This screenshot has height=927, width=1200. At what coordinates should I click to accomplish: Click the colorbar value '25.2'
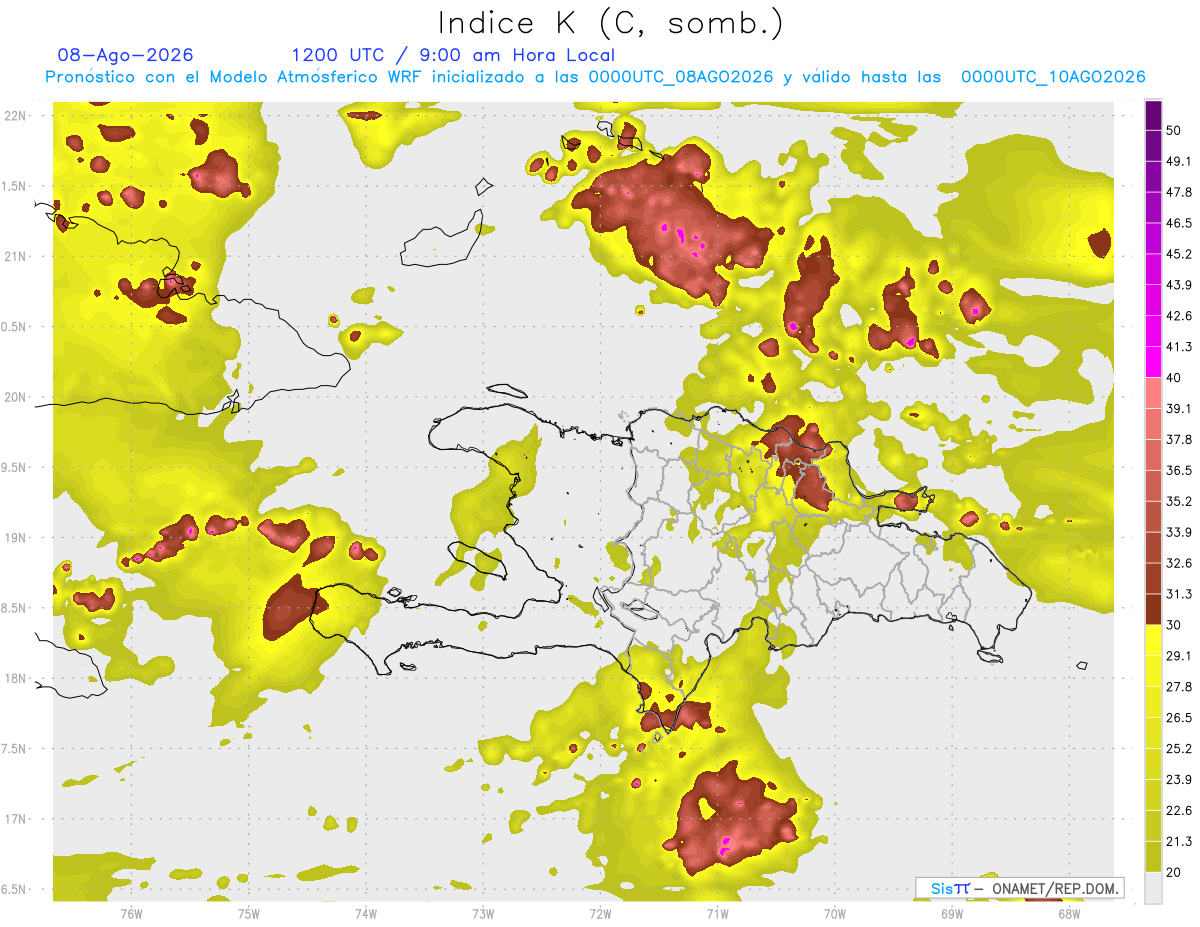tap(1179, 749)
